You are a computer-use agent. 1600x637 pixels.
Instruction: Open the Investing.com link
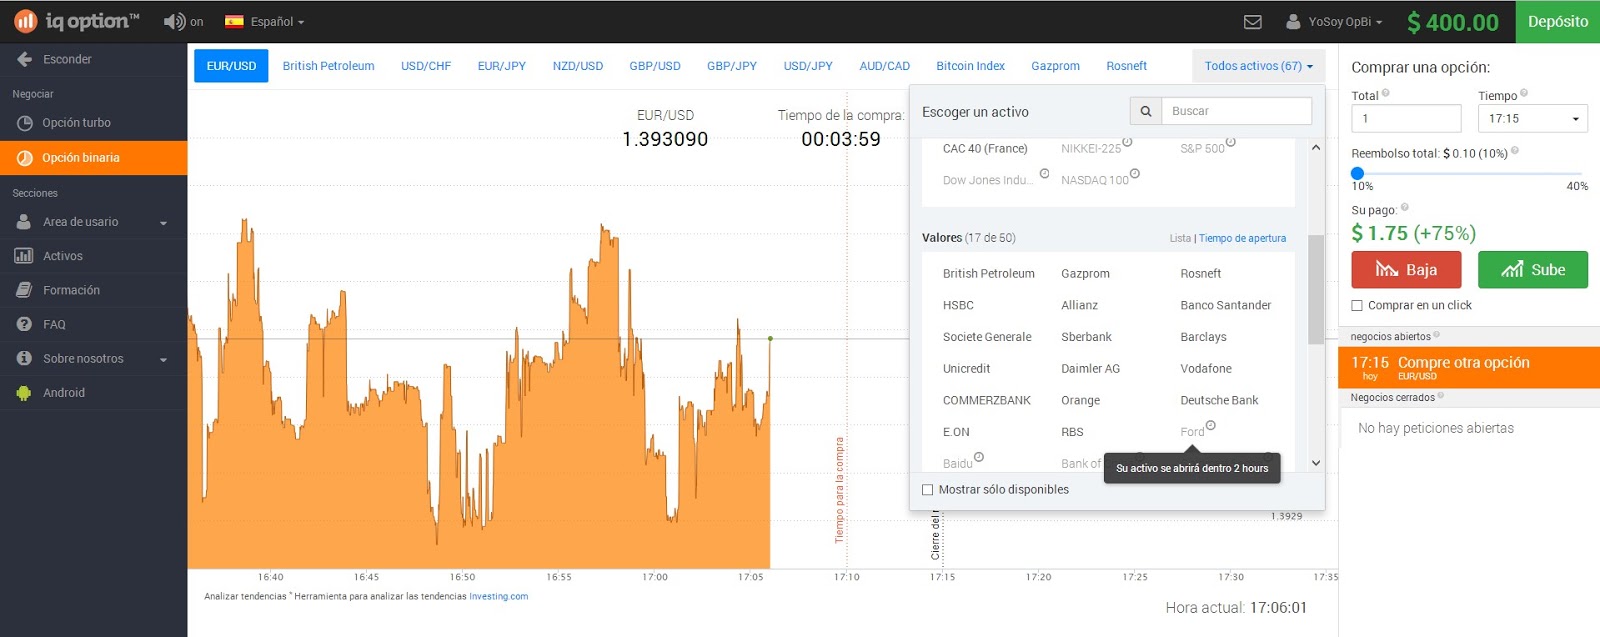tap(499, 597)
